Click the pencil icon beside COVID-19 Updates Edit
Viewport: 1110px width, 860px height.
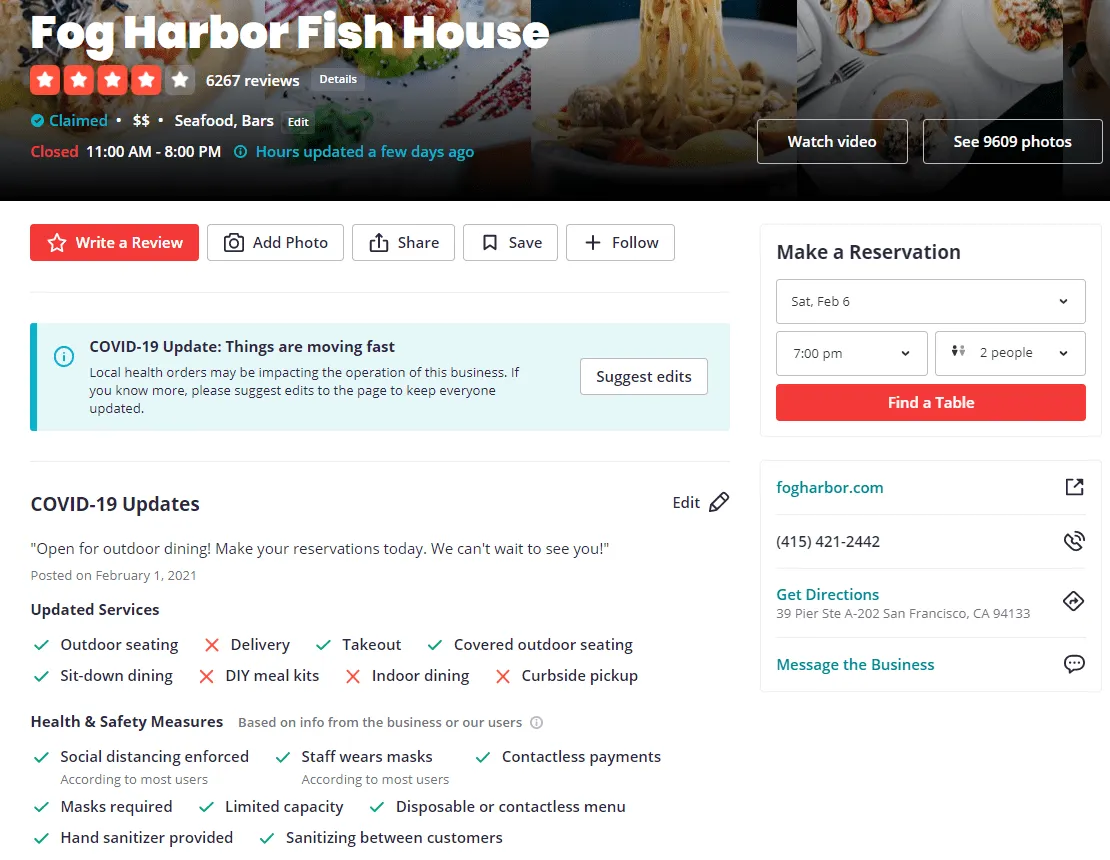719,502
